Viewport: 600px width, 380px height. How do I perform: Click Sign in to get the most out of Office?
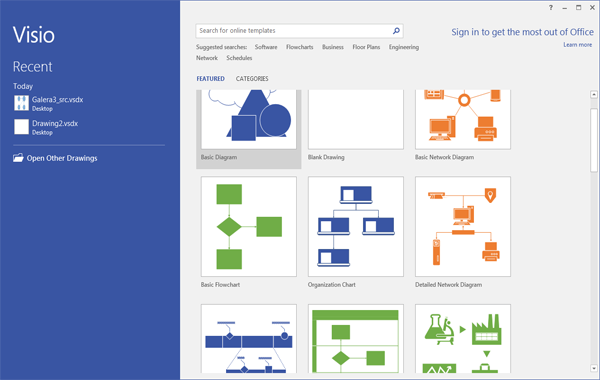pyautogui.click(x=522, y=32)
